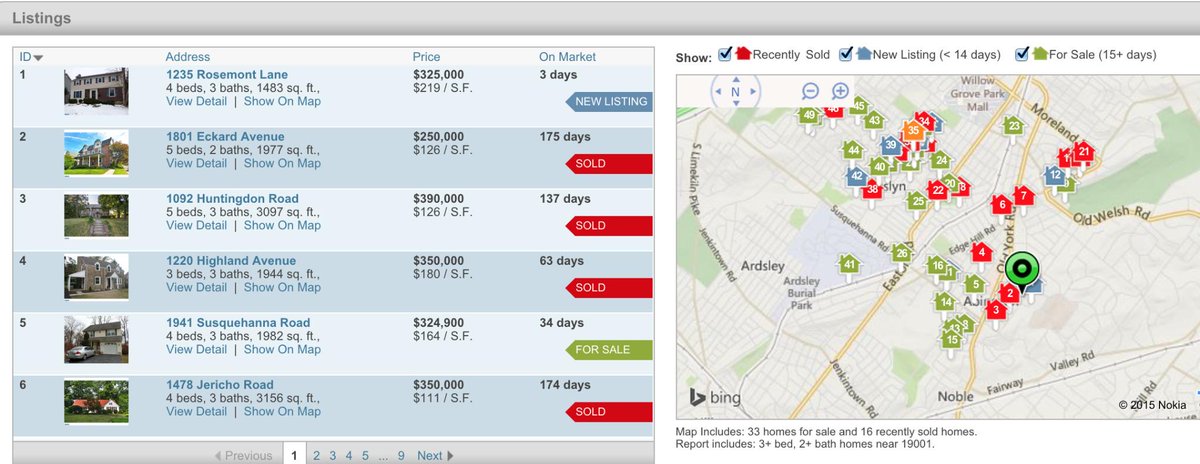Screen dimensions: 1200x464
Task: Go to page 2 of listings
Action: (316, 456)
